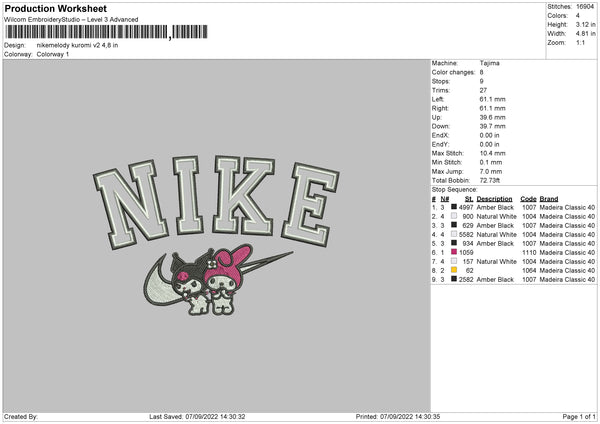The width and height of the screenshot is (600, 424).
Task: Click the barcode under the worksheet title
Action: click(107, 32)
